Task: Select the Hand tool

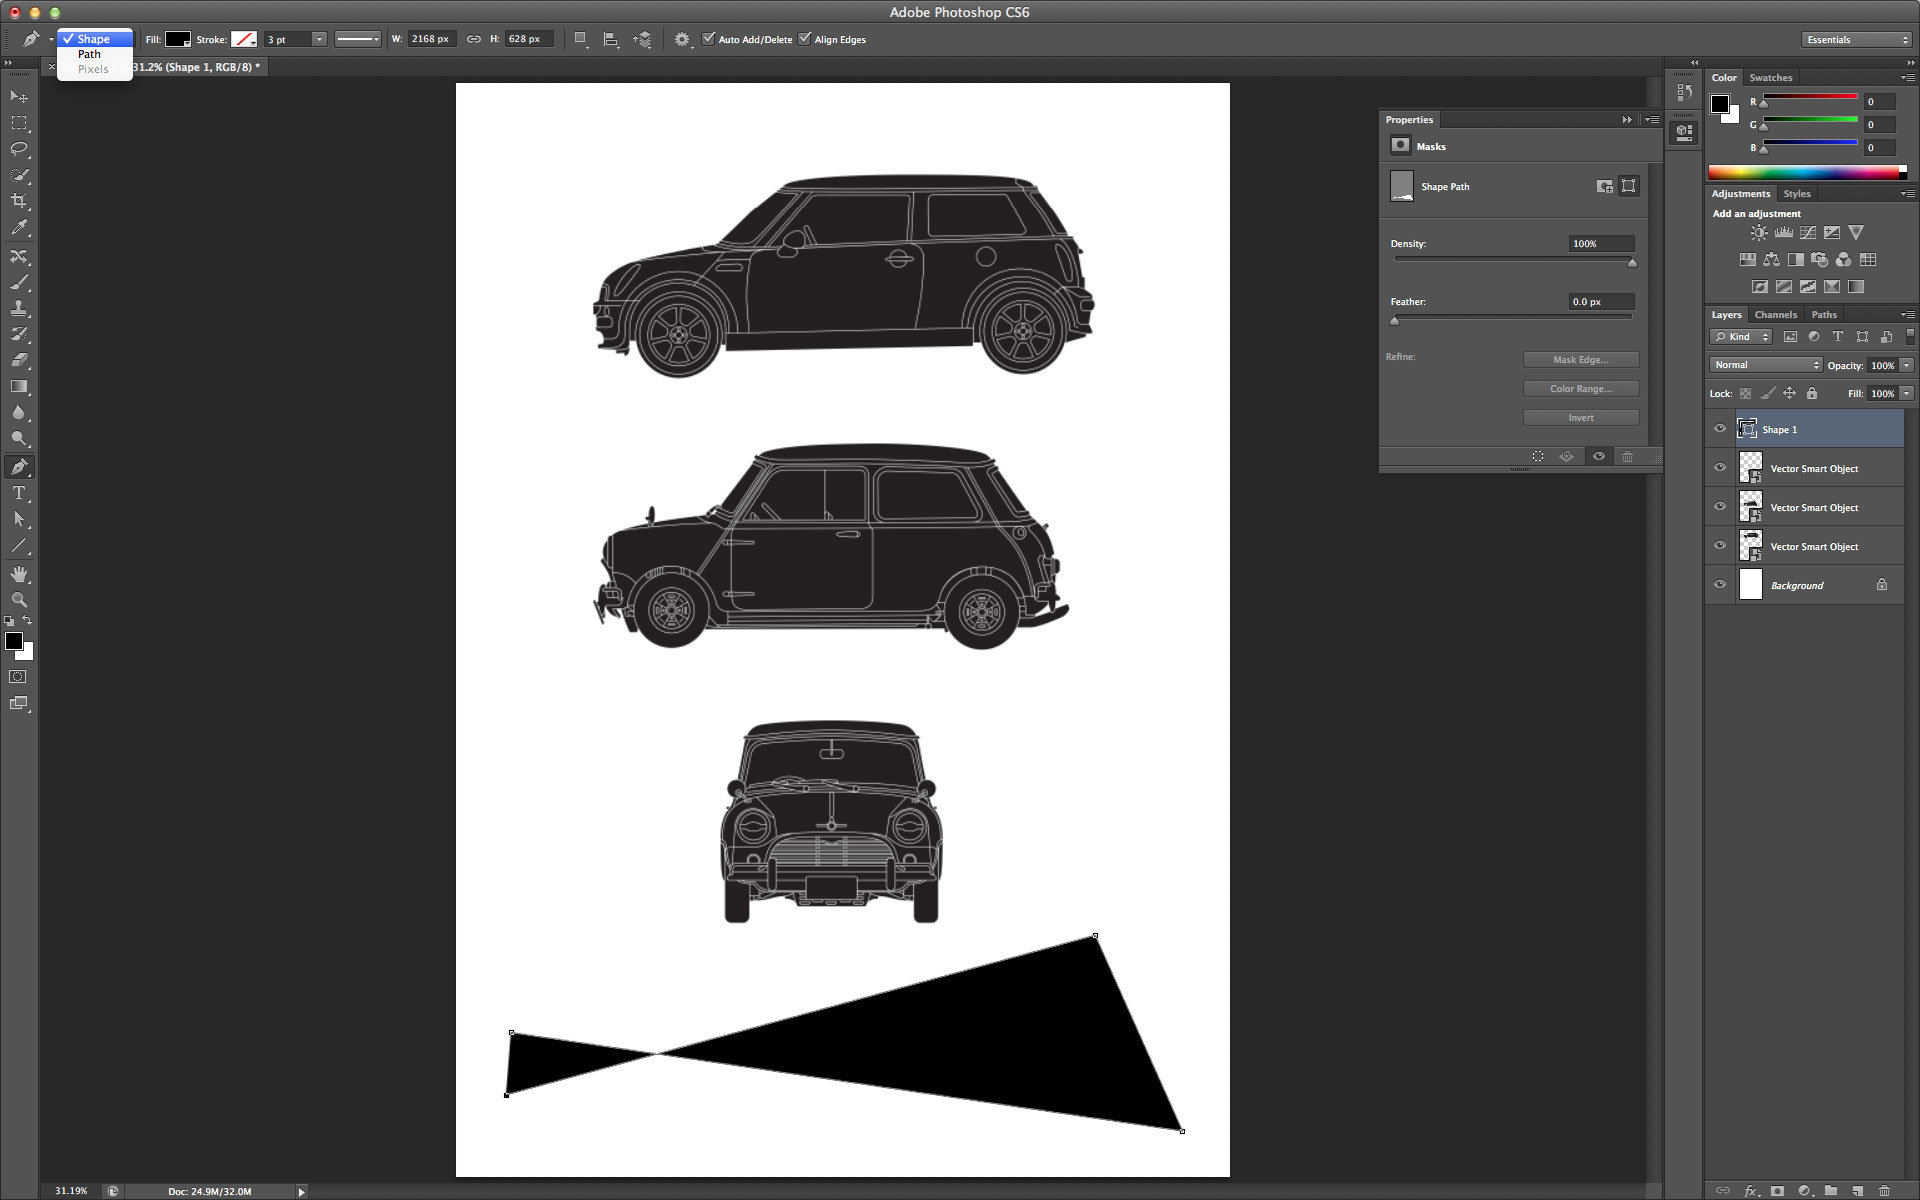Action: point(19,574)
